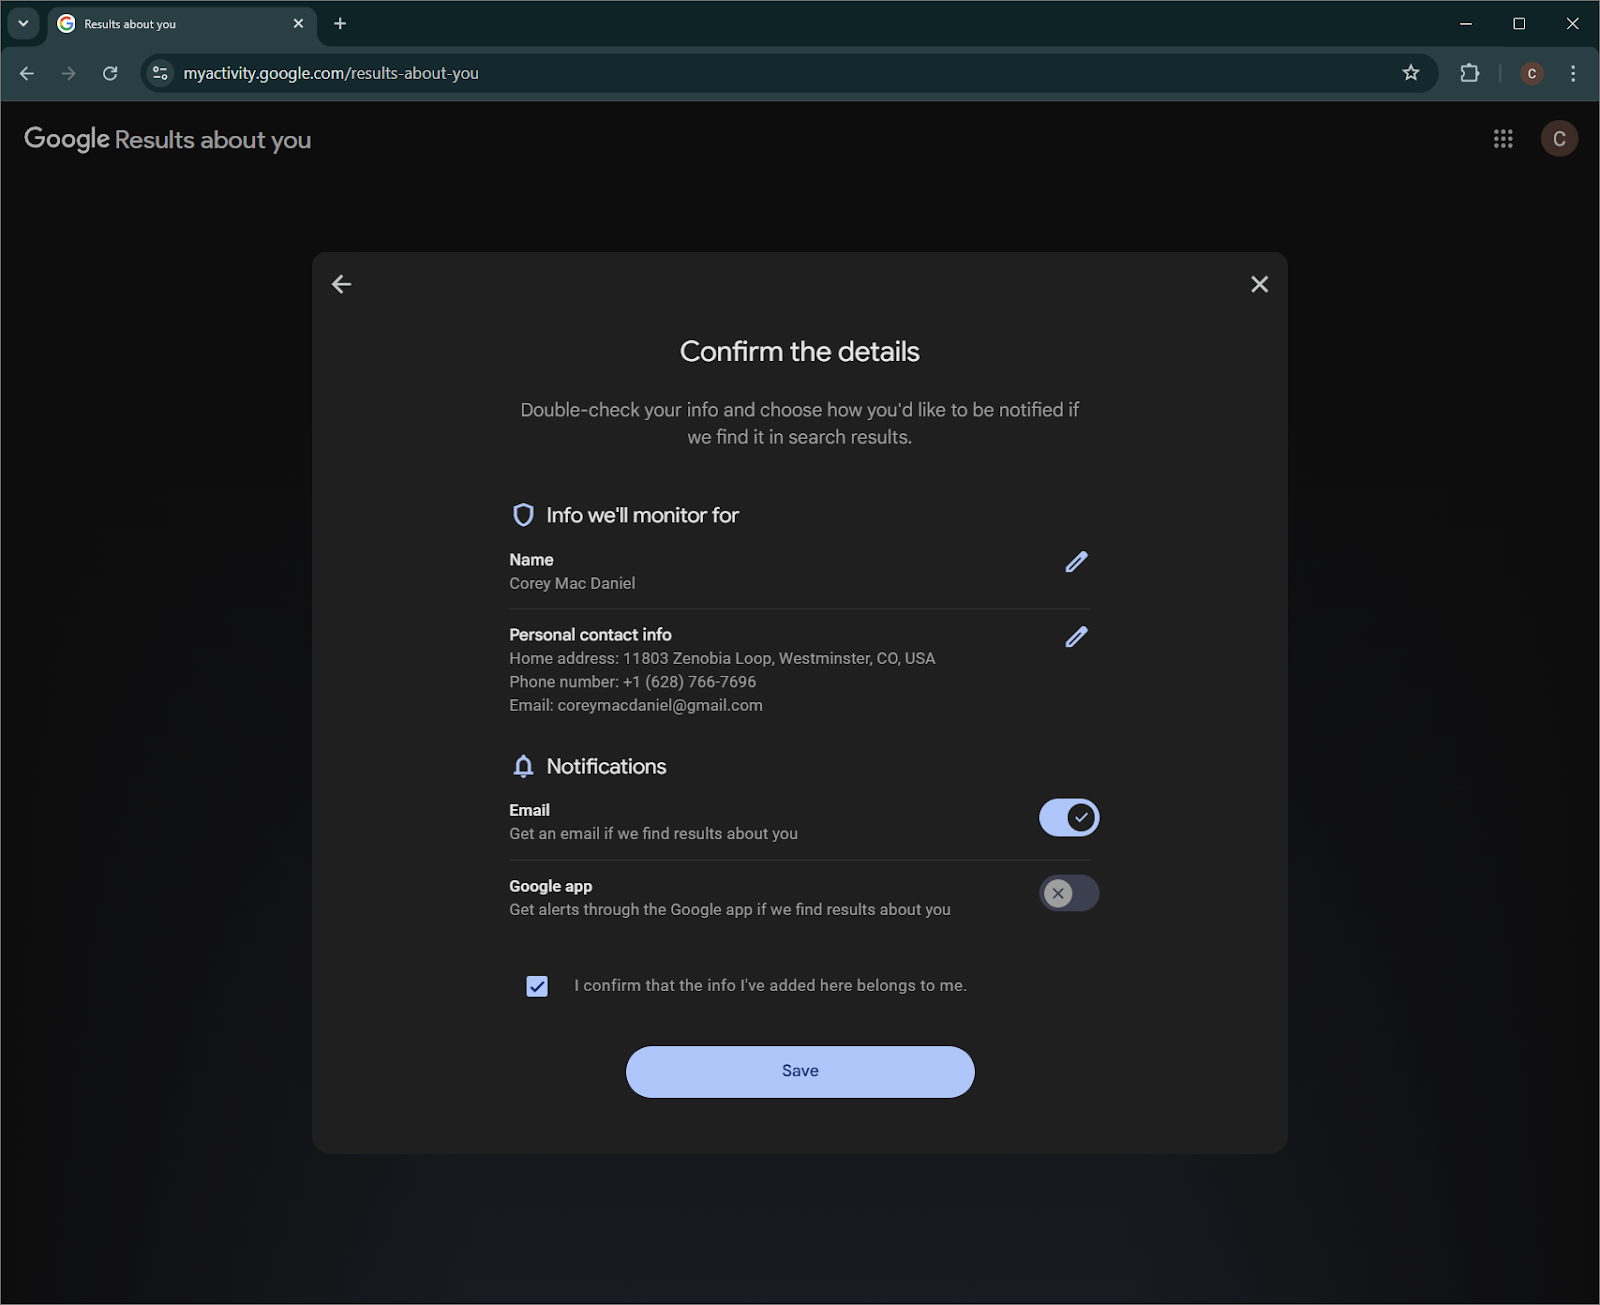The height and width of the screenshot is (1305, 1600).
Task: Click the bell icon beside Notifications
Action: 523,766
